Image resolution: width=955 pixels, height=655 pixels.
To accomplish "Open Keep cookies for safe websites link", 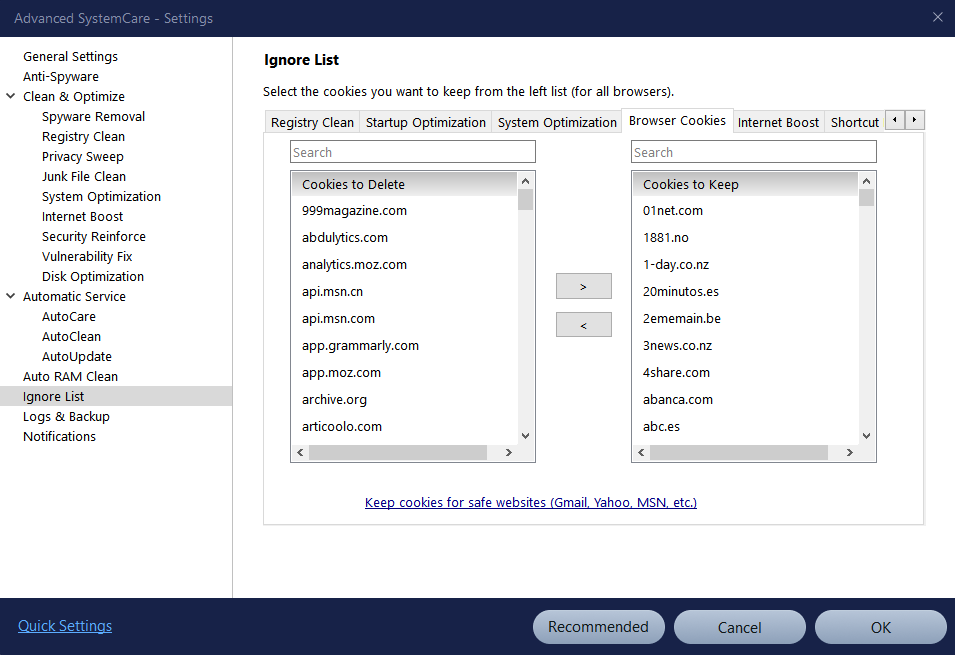I will [530, 502].
